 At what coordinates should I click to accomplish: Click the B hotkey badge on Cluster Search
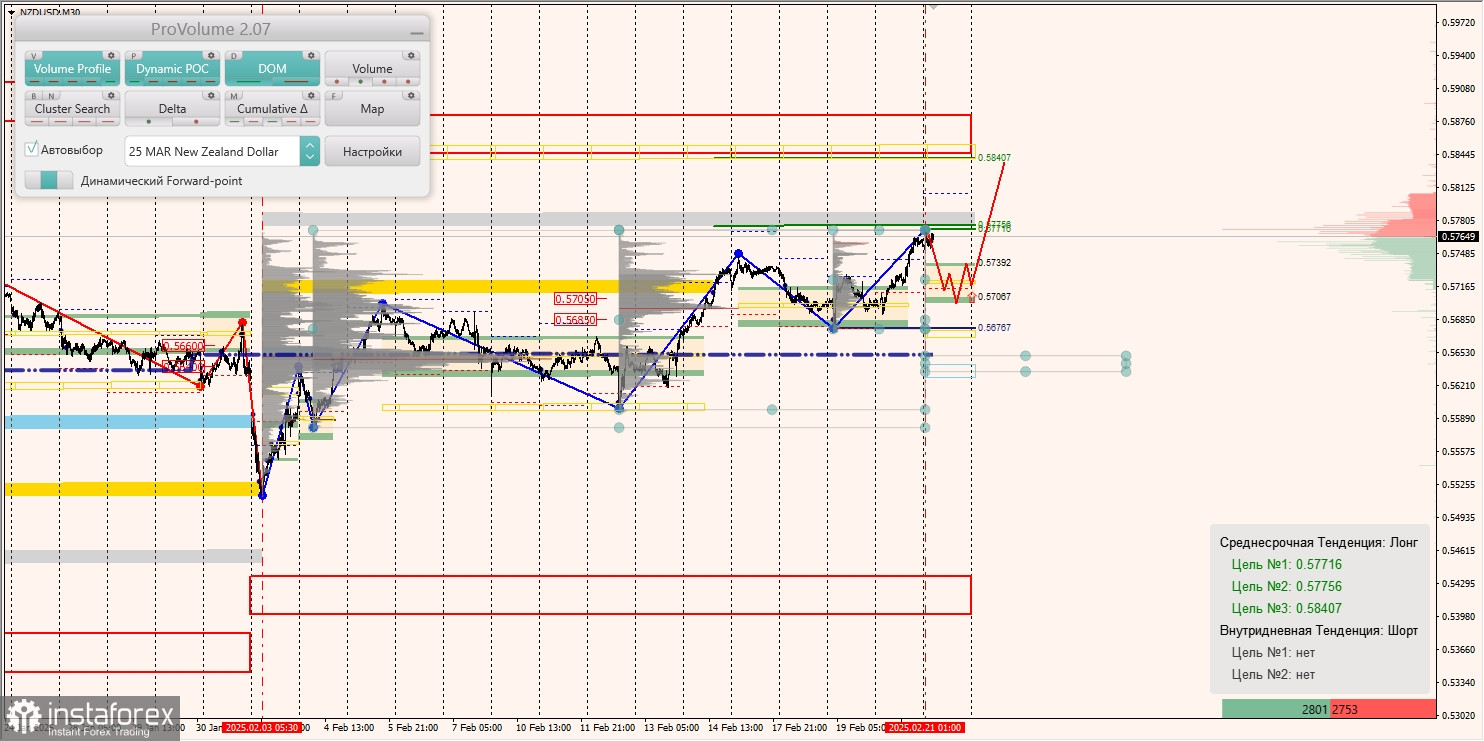tap(34, 96)
